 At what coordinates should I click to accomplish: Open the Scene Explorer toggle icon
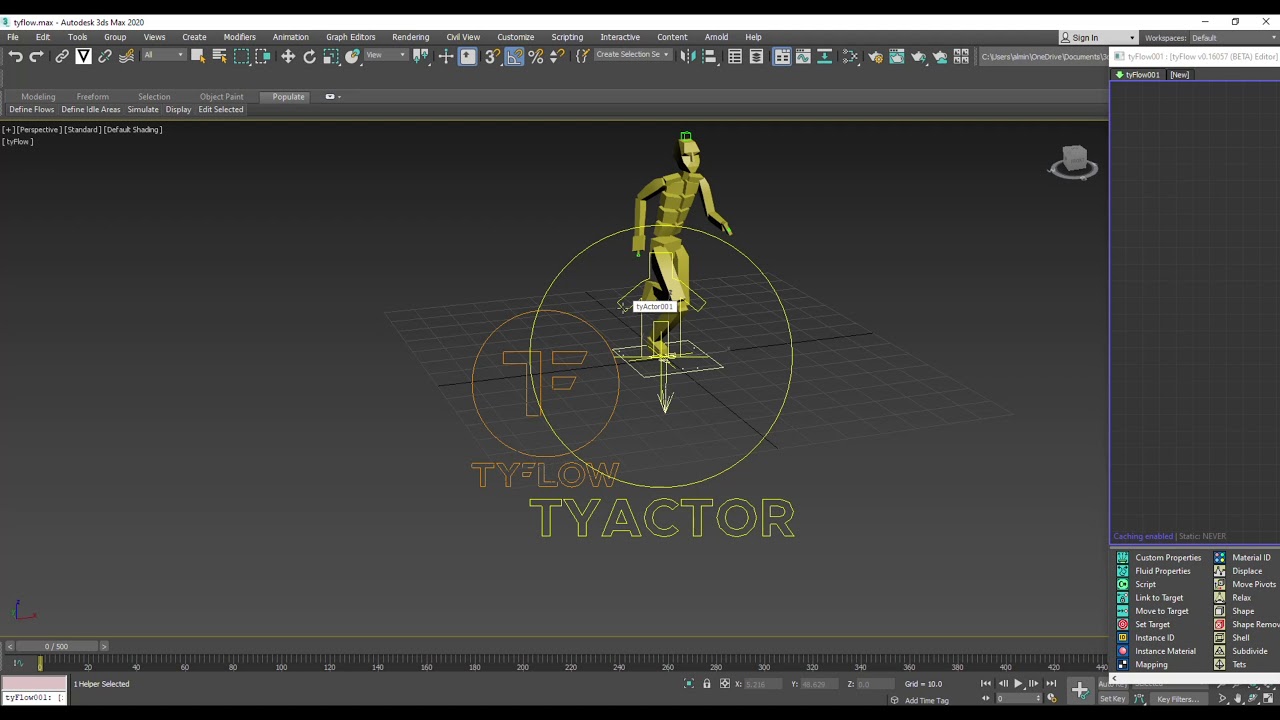(735, 57)
